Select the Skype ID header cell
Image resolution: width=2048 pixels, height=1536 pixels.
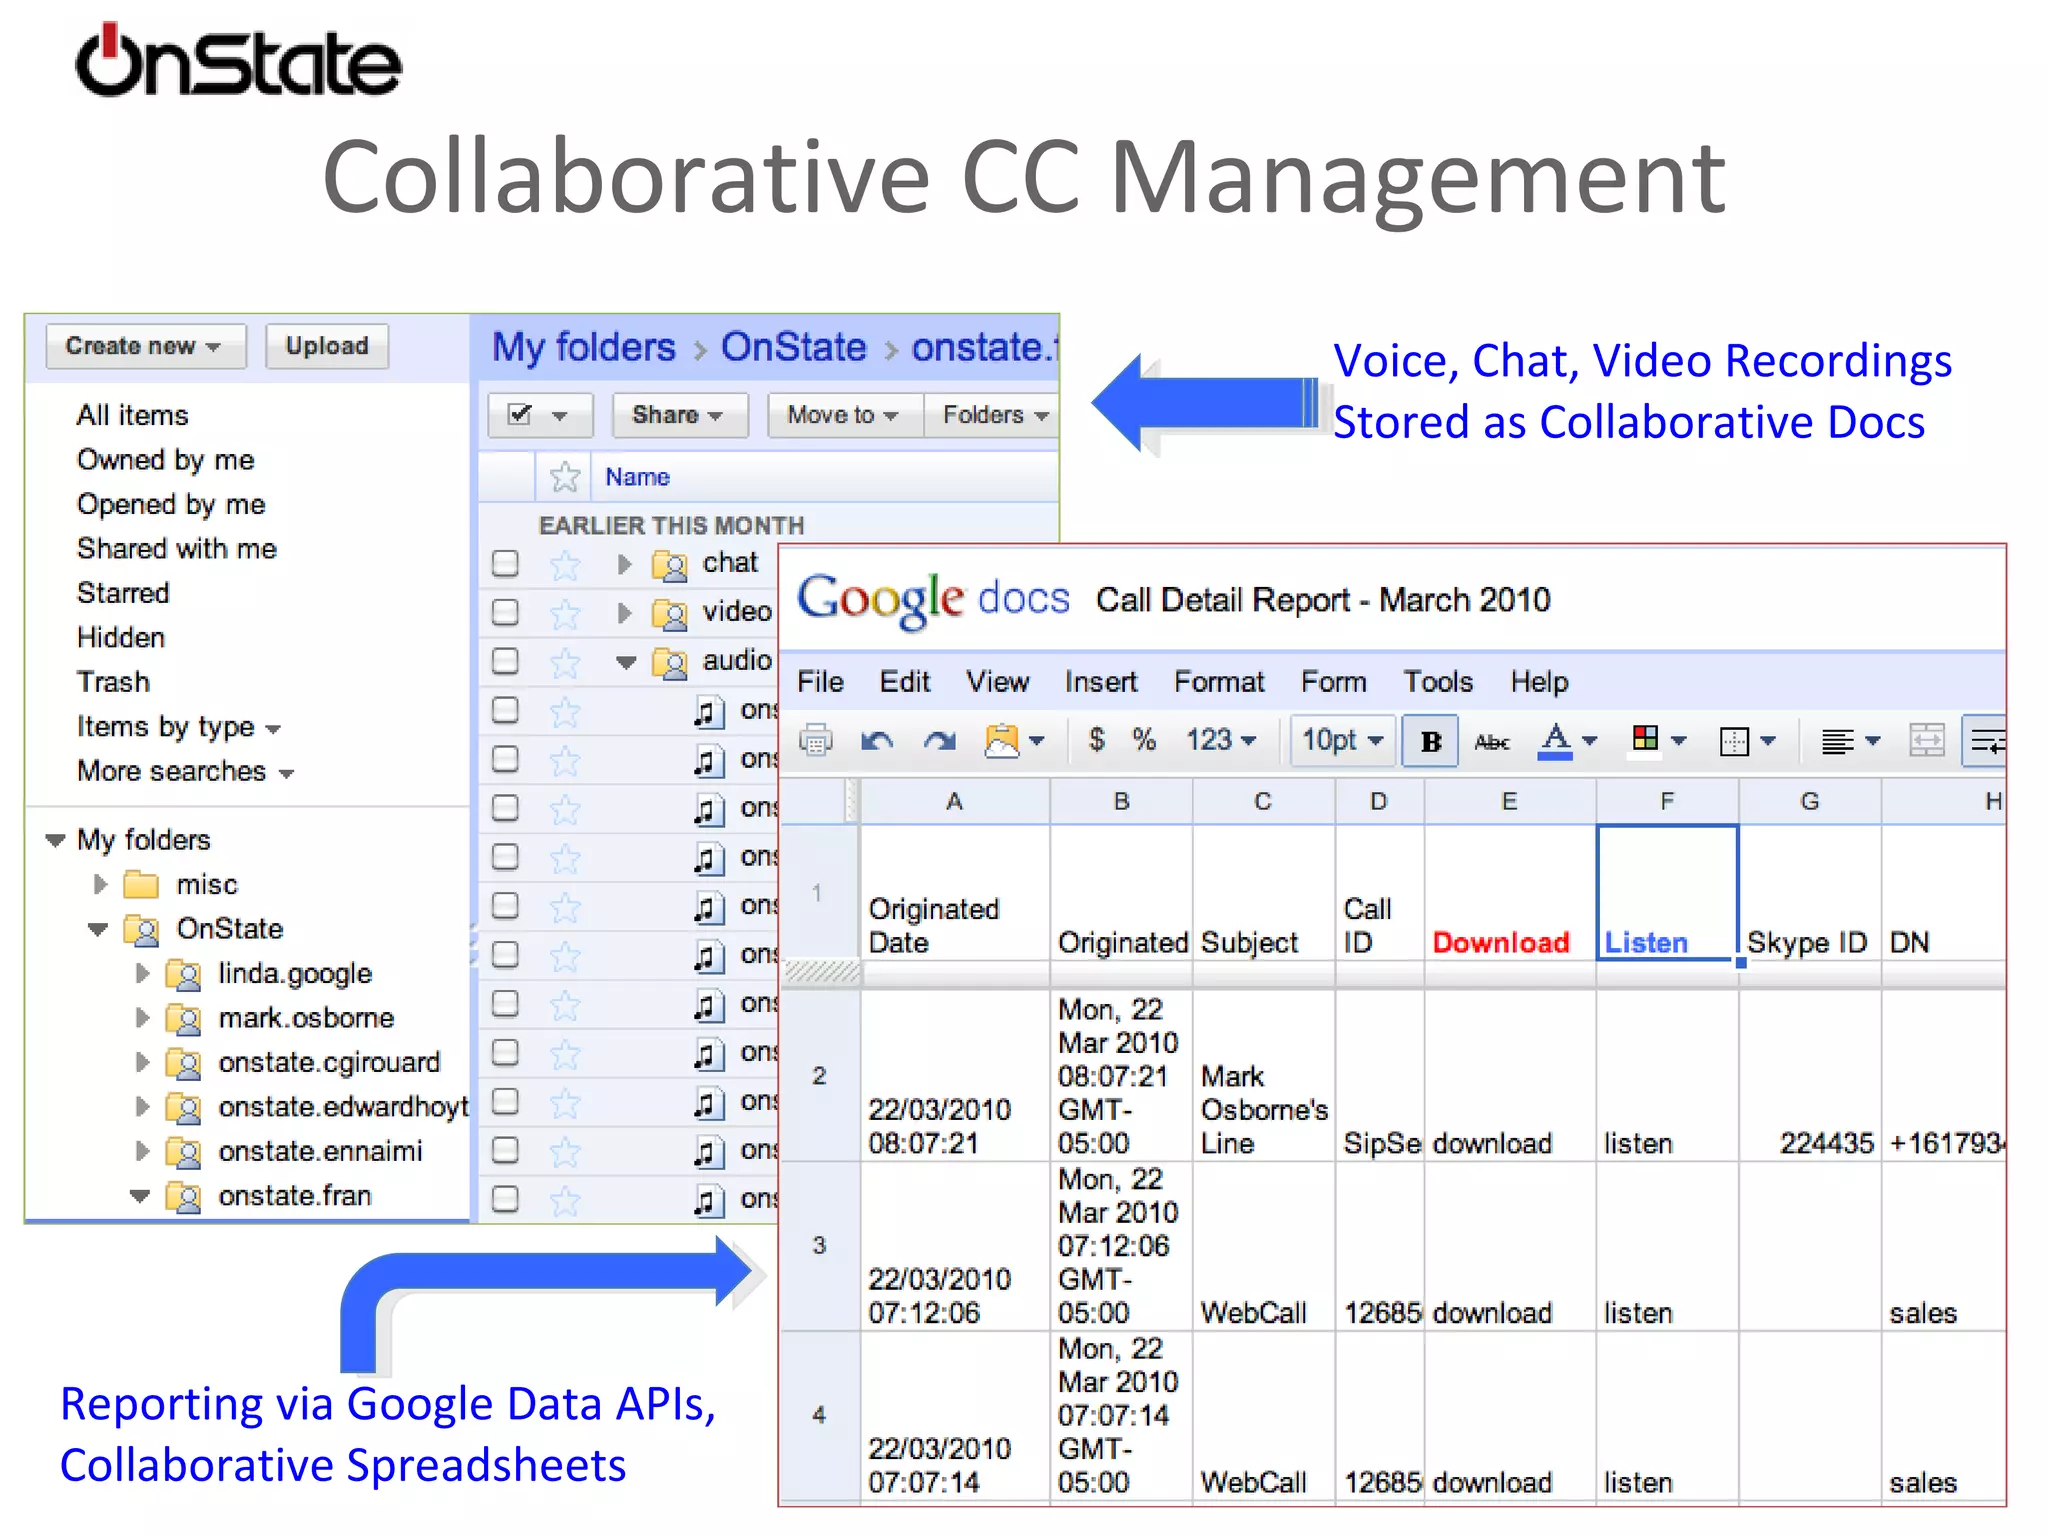pos(1809,893)
